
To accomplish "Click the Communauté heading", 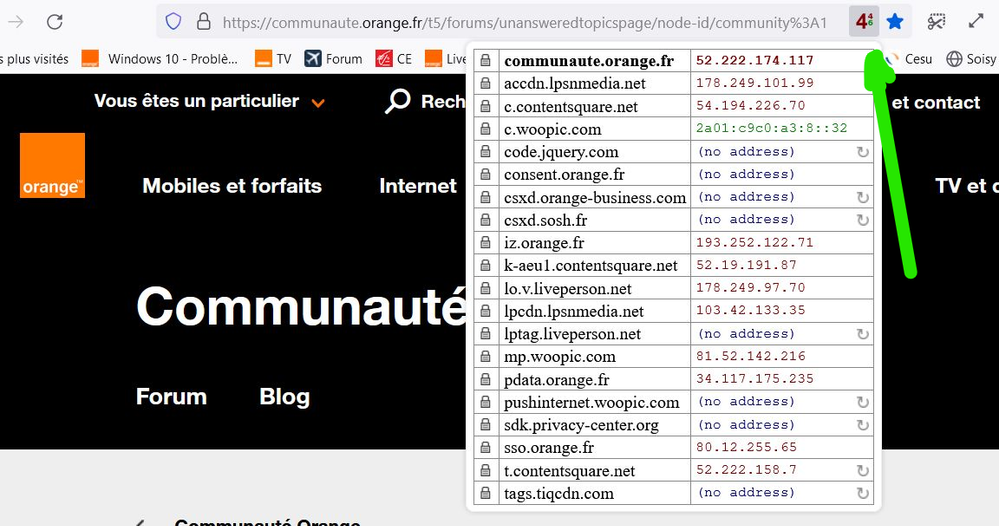I will tap(301, 306).
